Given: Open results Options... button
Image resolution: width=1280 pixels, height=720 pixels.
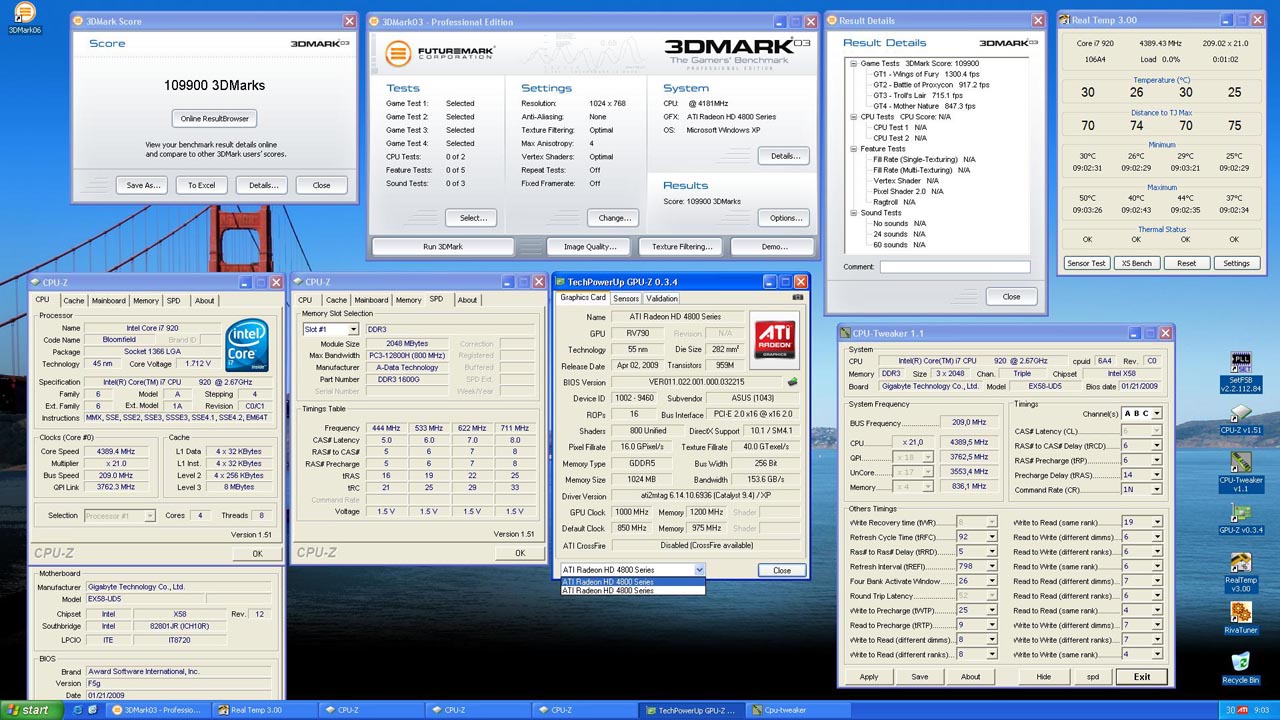Looking at the screenshot, I should click(x=785, y=217).
